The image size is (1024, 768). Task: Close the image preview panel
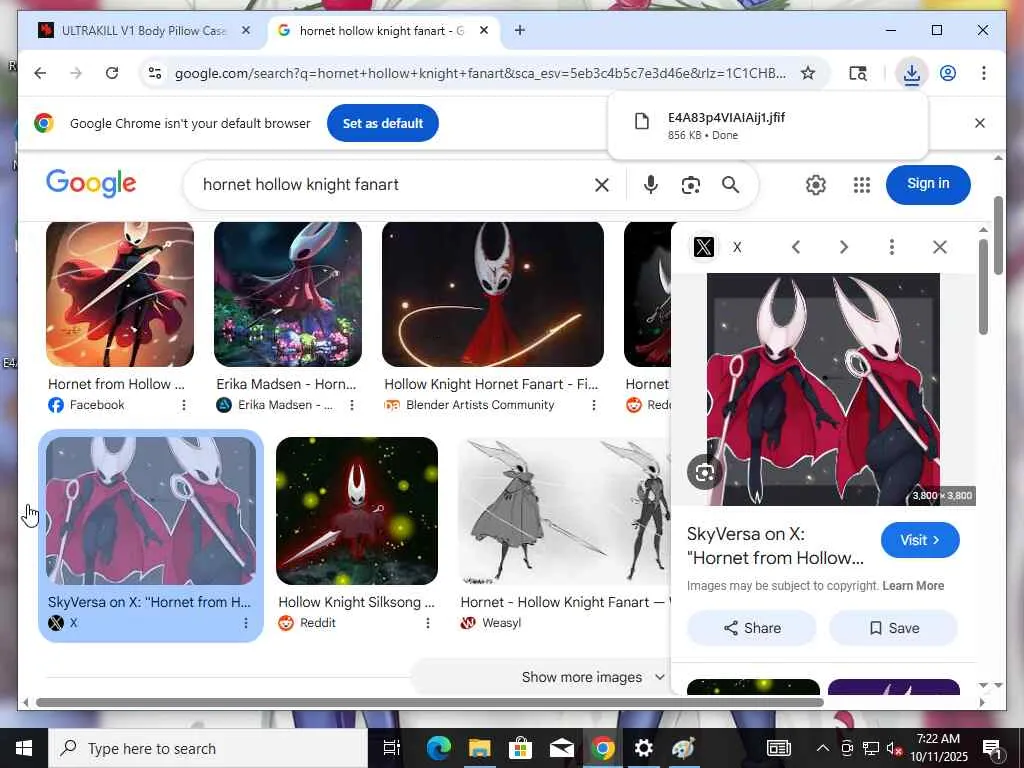point(940,247)
